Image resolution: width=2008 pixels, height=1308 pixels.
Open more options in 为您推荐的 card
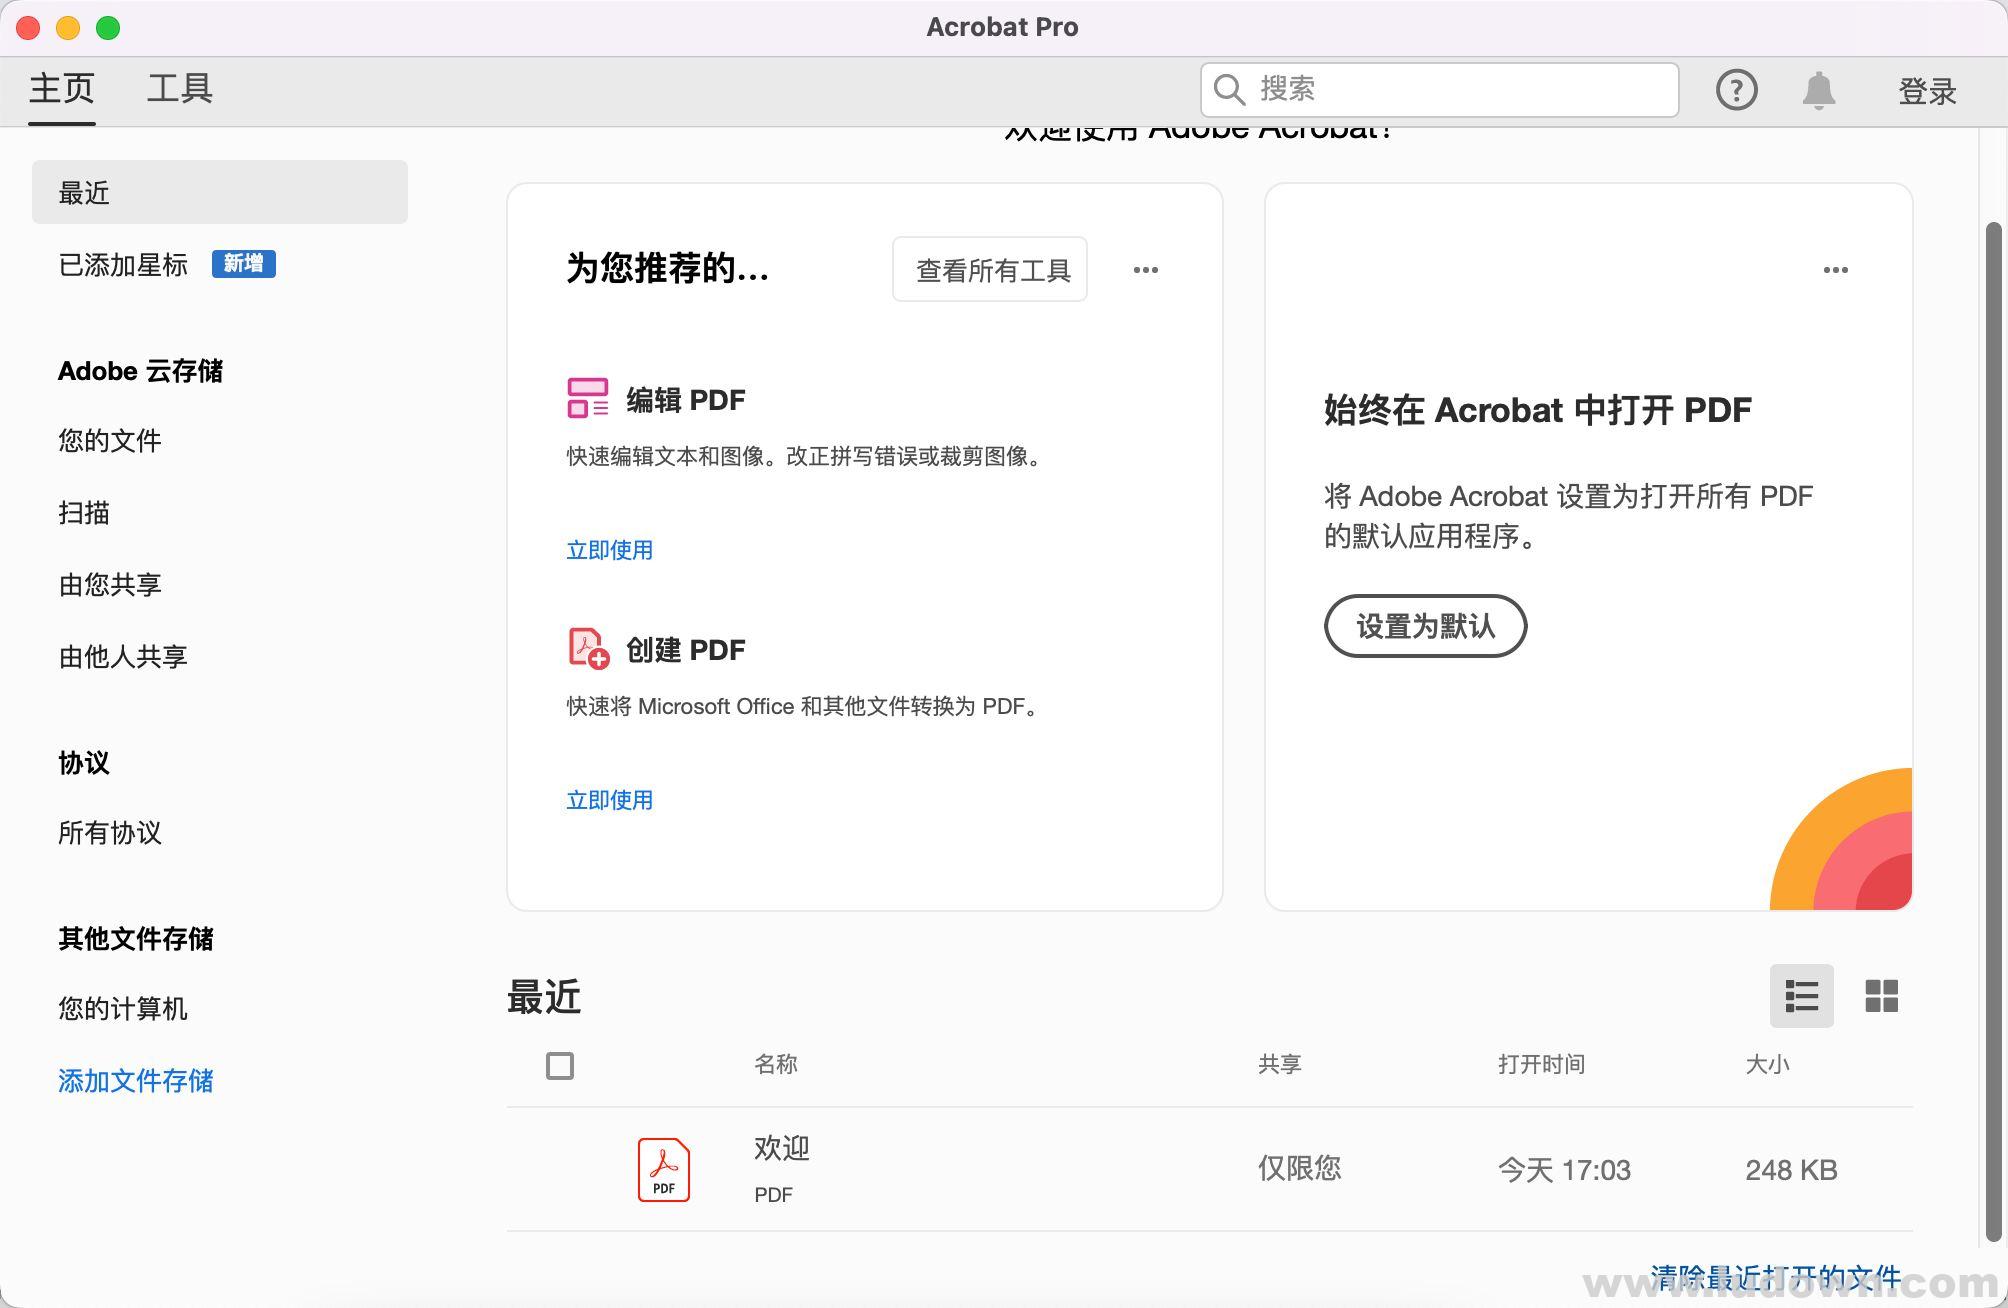[1146, 270]
